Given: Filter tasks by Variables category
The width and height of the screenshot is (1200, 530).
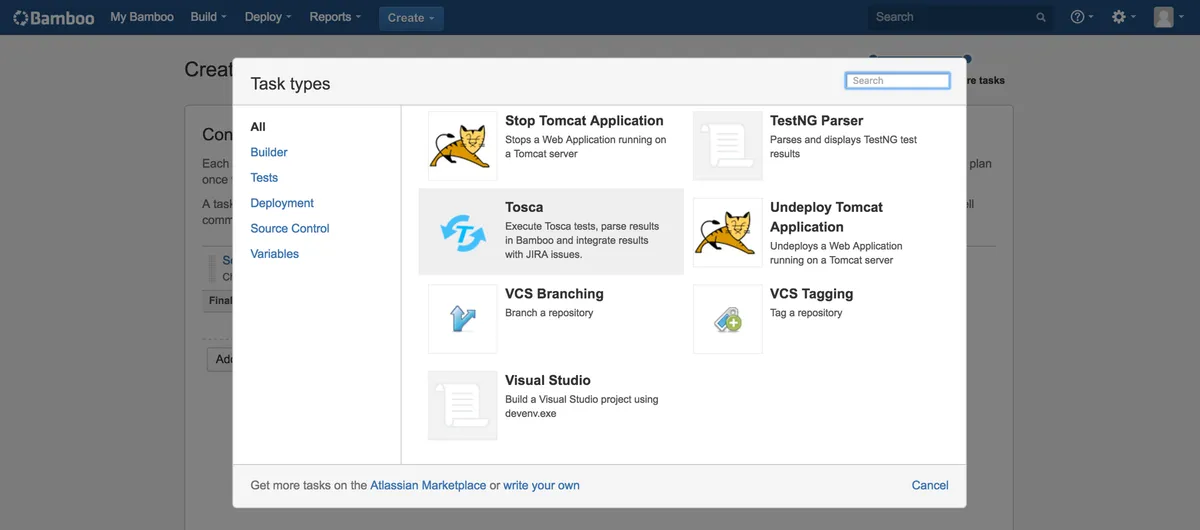Looking at the screenshot, I should pos(275,254).
